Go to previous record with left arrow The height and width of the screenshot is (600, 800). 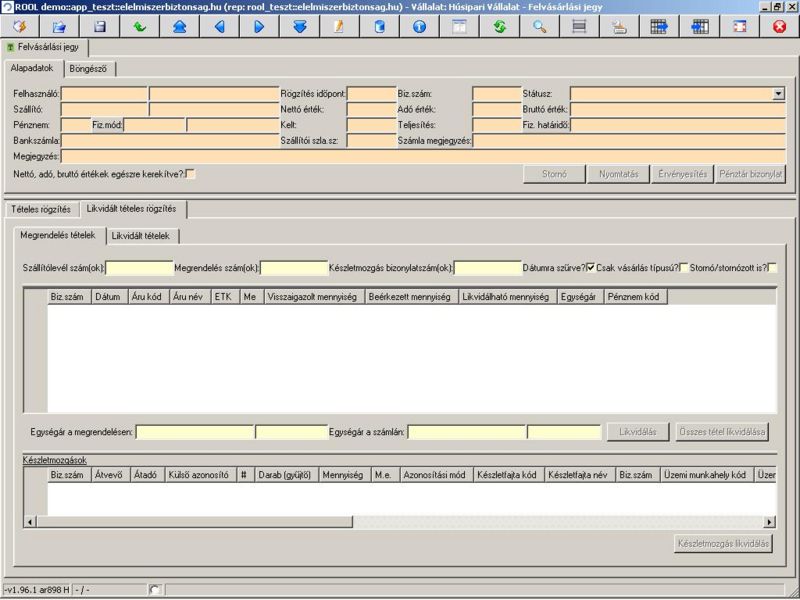(219, 26)
